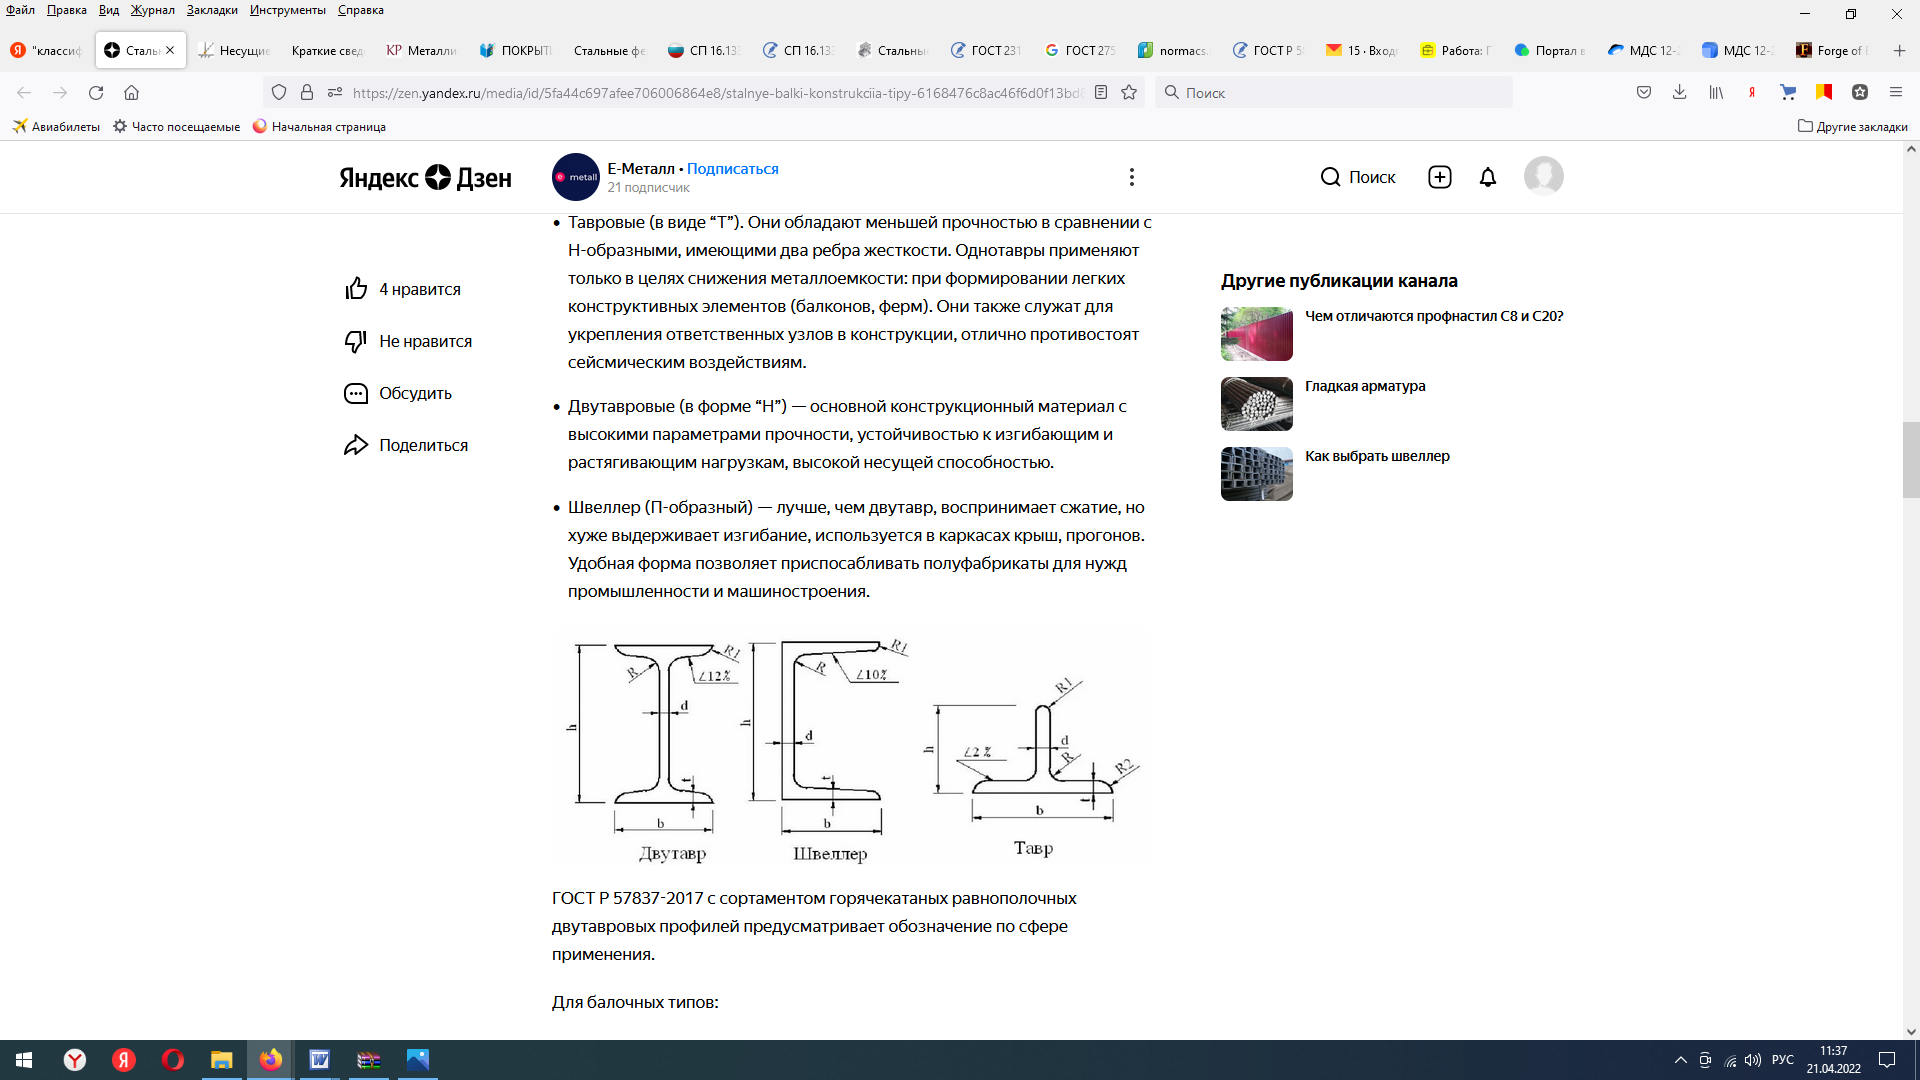Open Windows Start menu
This screenshot has height=1080, width=1920.
click(24, 1060)
